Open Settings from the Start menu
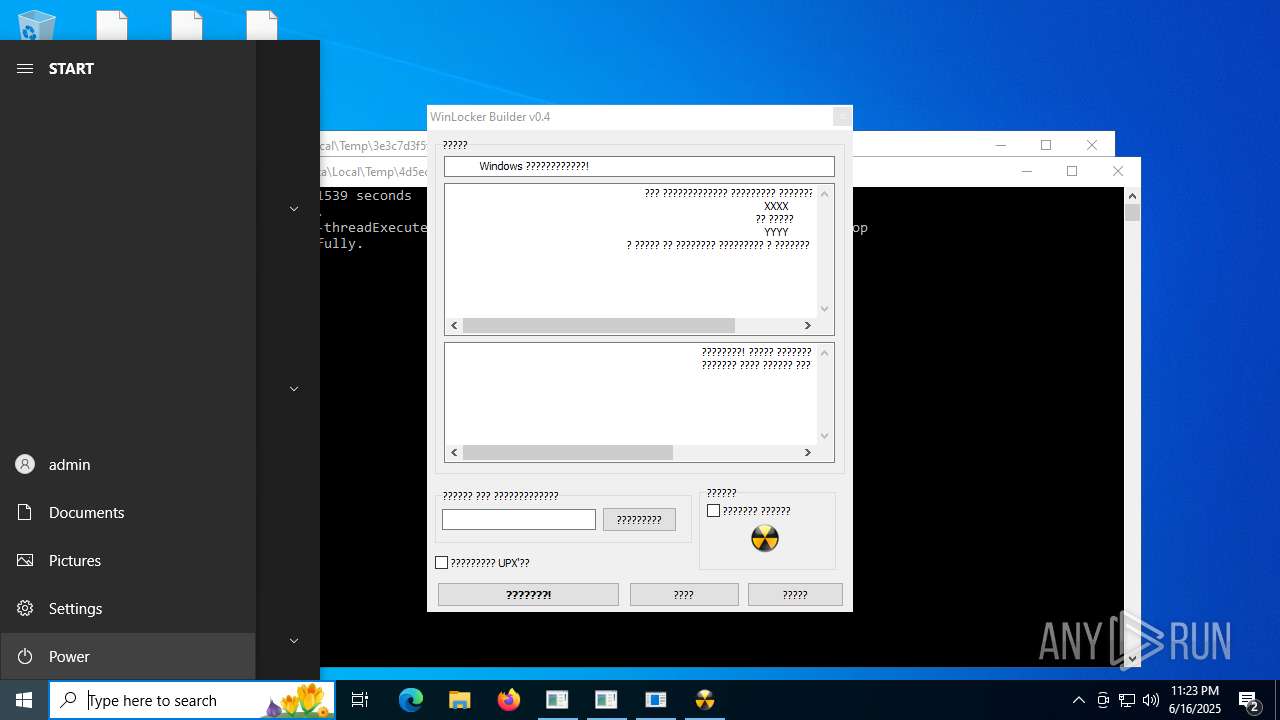This screenshot has height=720, width=1280. (x=128, y=608)
